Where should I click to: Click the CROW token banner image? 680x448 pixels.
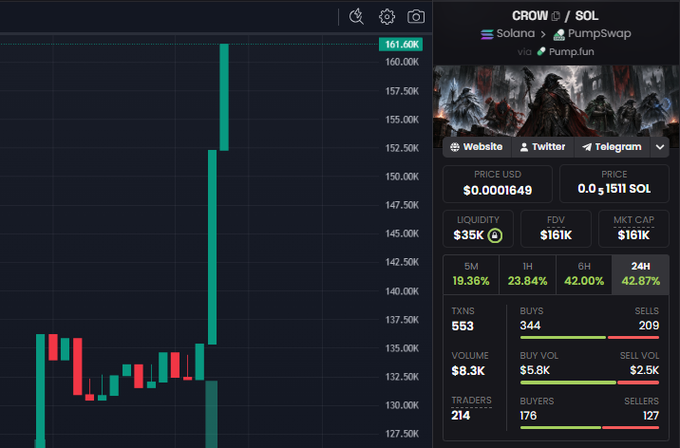[x=556, y=101]
